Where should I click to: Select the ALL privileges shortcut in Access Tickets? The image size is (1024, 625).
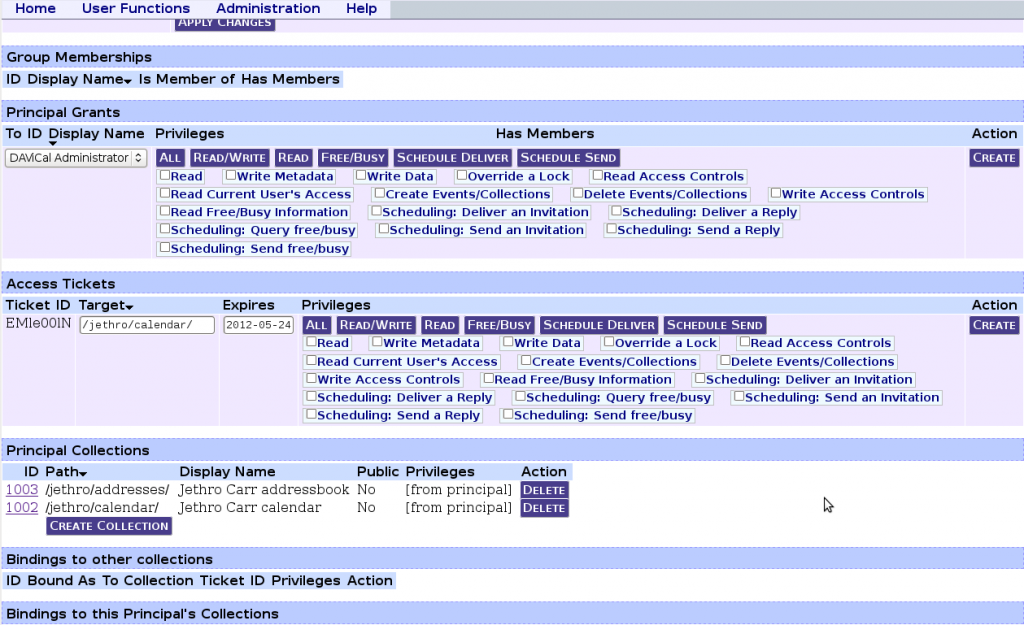pyautogui.click(x=316, y=324)
